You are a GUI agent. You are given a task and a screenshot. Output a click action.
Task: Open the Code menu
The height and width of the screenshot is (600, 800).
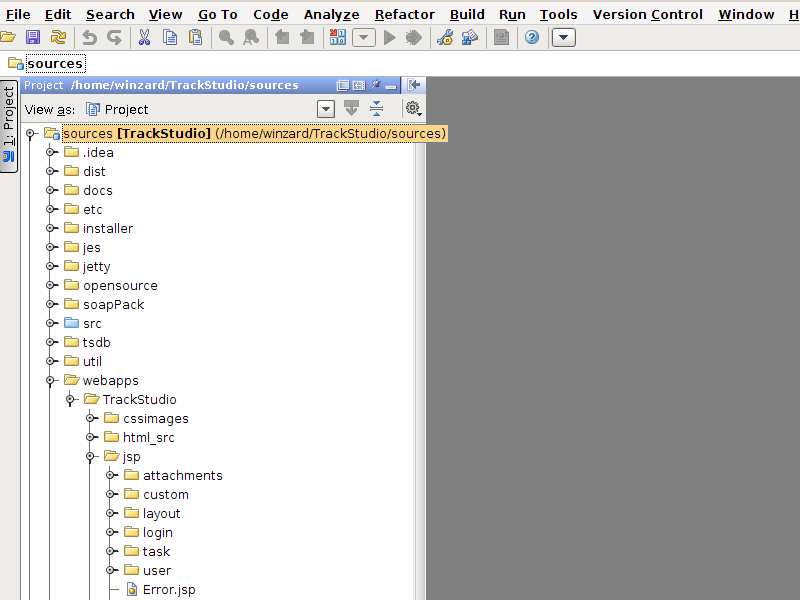(x=271, y=14)
